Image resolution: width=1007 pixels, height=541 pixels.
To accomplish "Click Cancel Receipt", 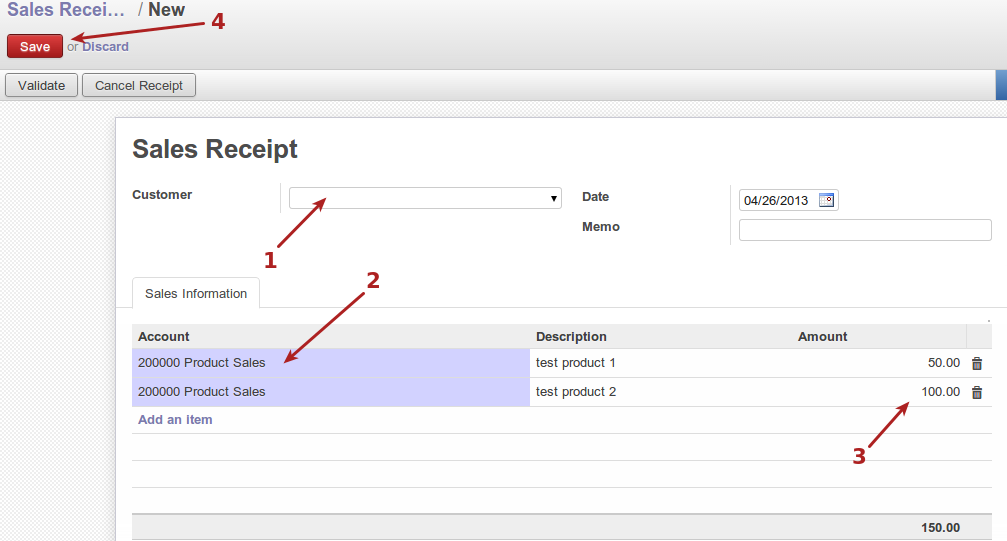I will [139, 85].
